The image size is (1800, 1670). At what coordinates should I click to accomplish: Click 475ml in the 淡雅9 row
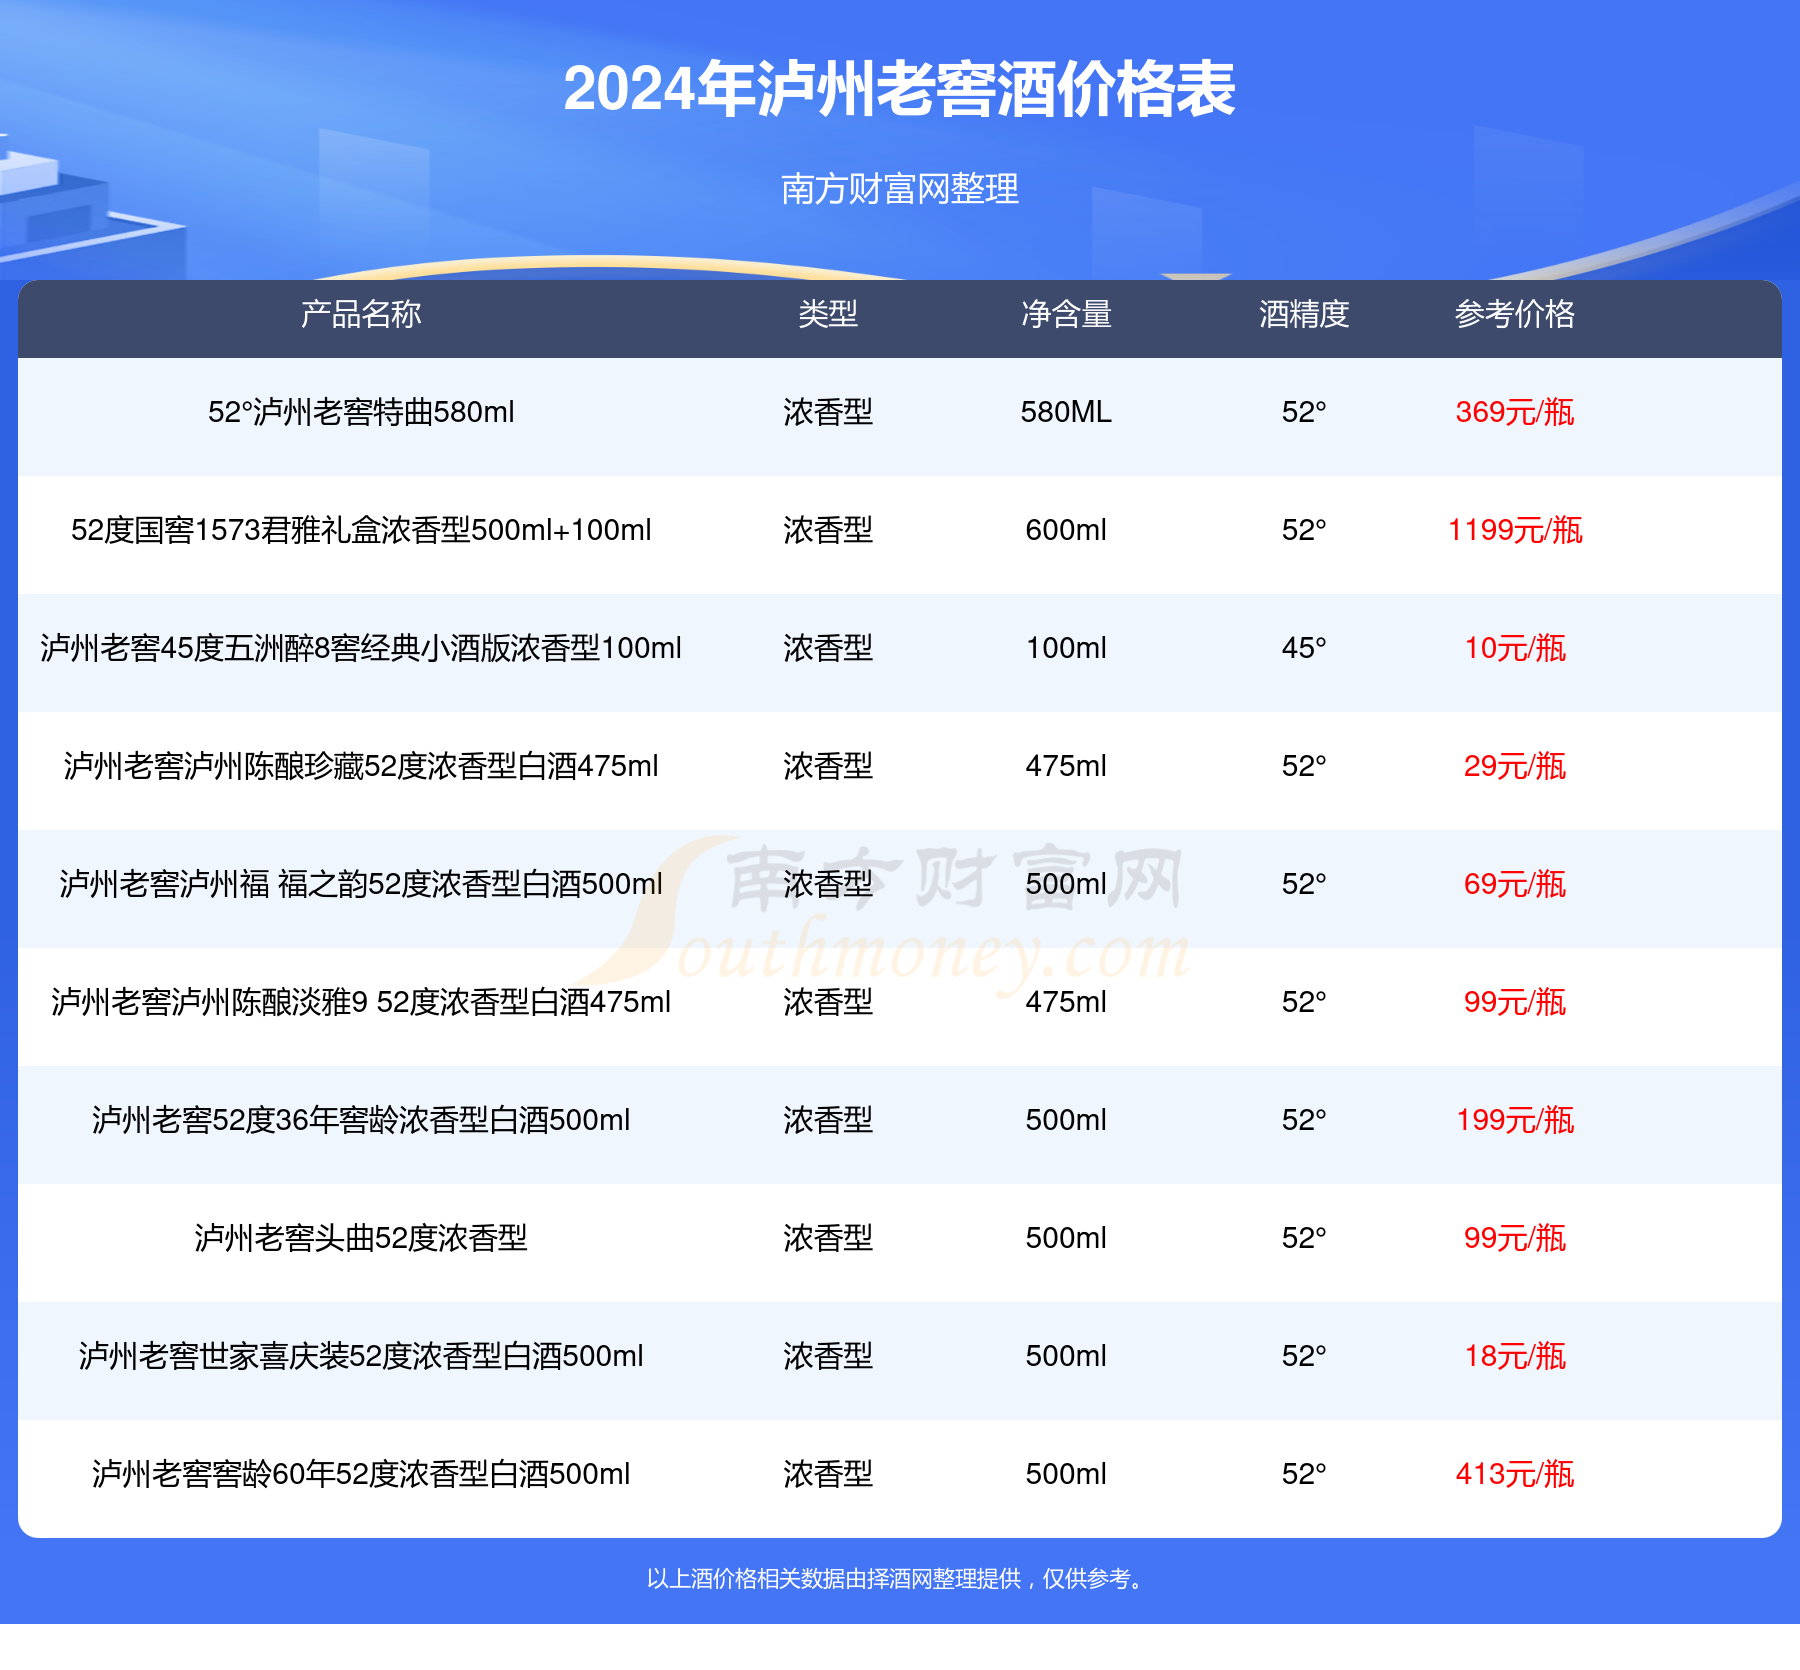pyautogui.click(x=1066, y=1002)
